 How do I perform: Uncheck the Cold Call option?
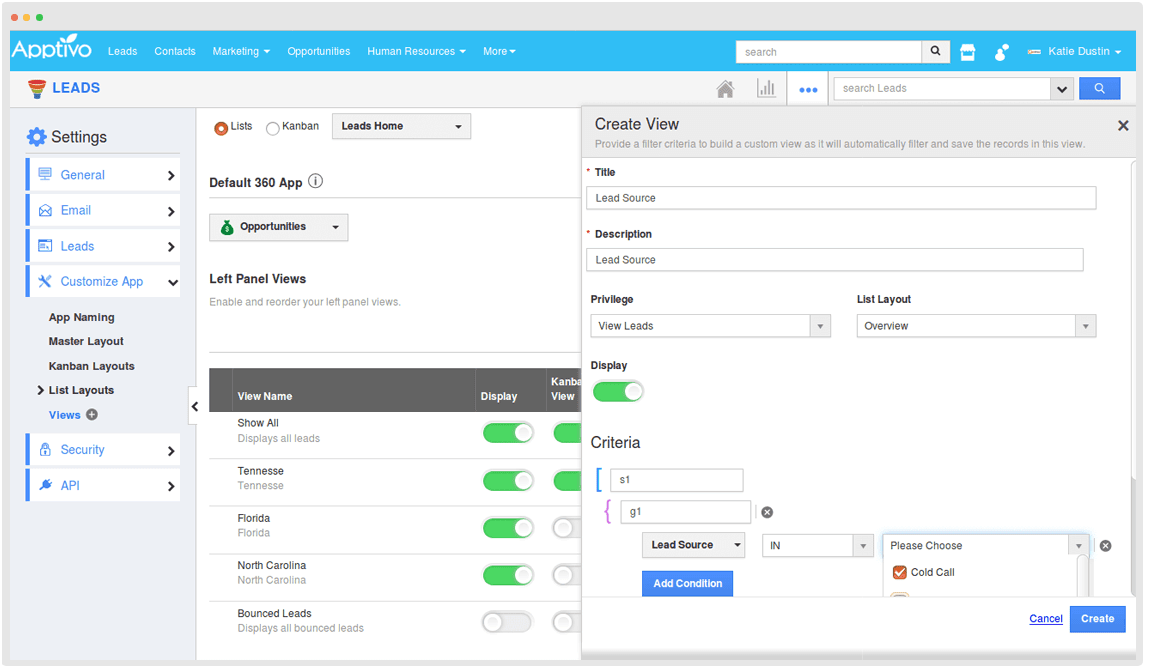click(x=899, y=573)
